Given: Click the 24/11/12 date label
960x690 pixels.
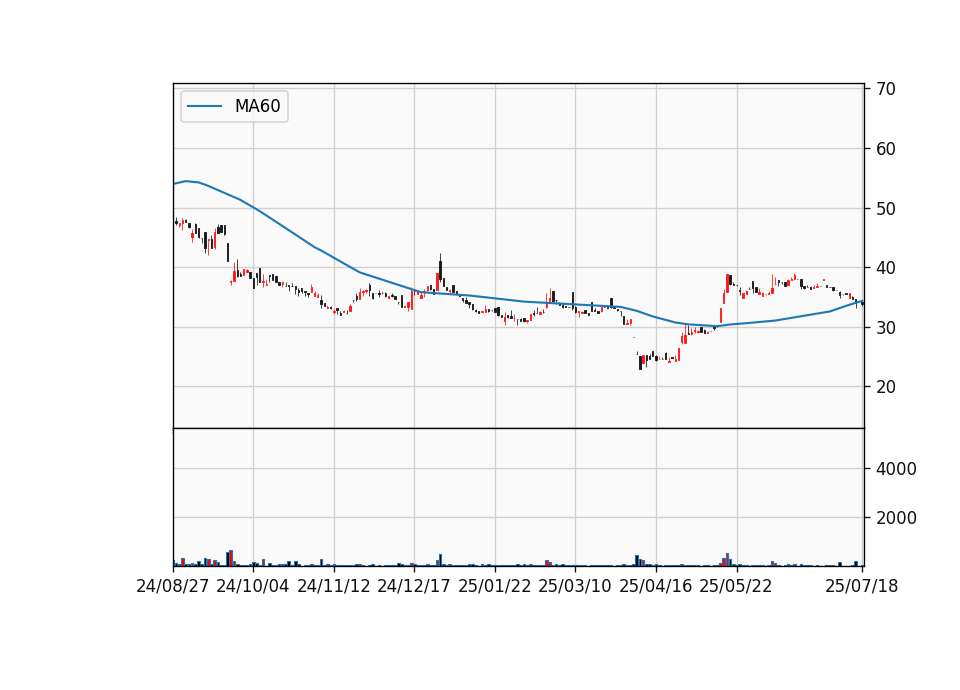Looking at the screenshot, I should pos(334,586).
